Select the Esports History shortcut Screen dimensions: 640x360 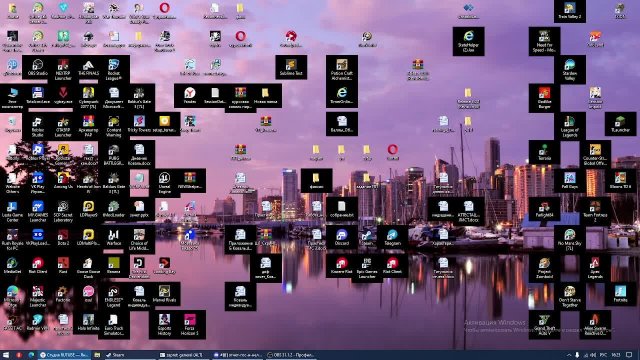pos(164,324)
